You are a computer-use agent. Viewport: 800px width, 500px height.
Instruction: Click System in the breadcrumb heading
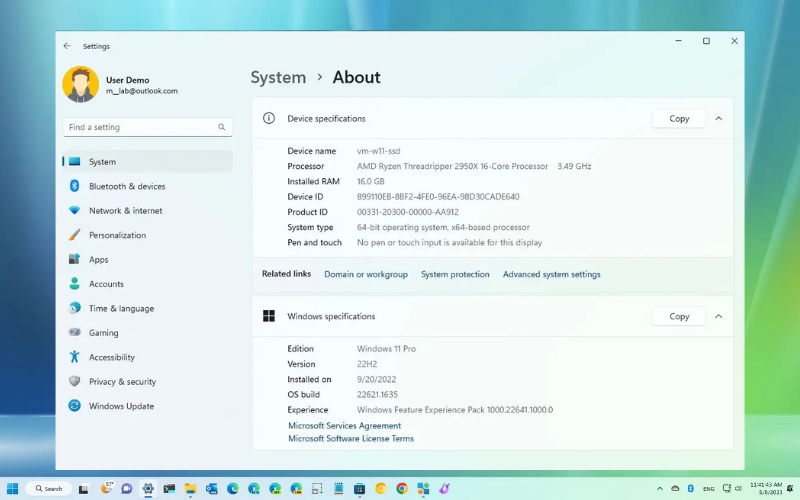click(278, 78)
